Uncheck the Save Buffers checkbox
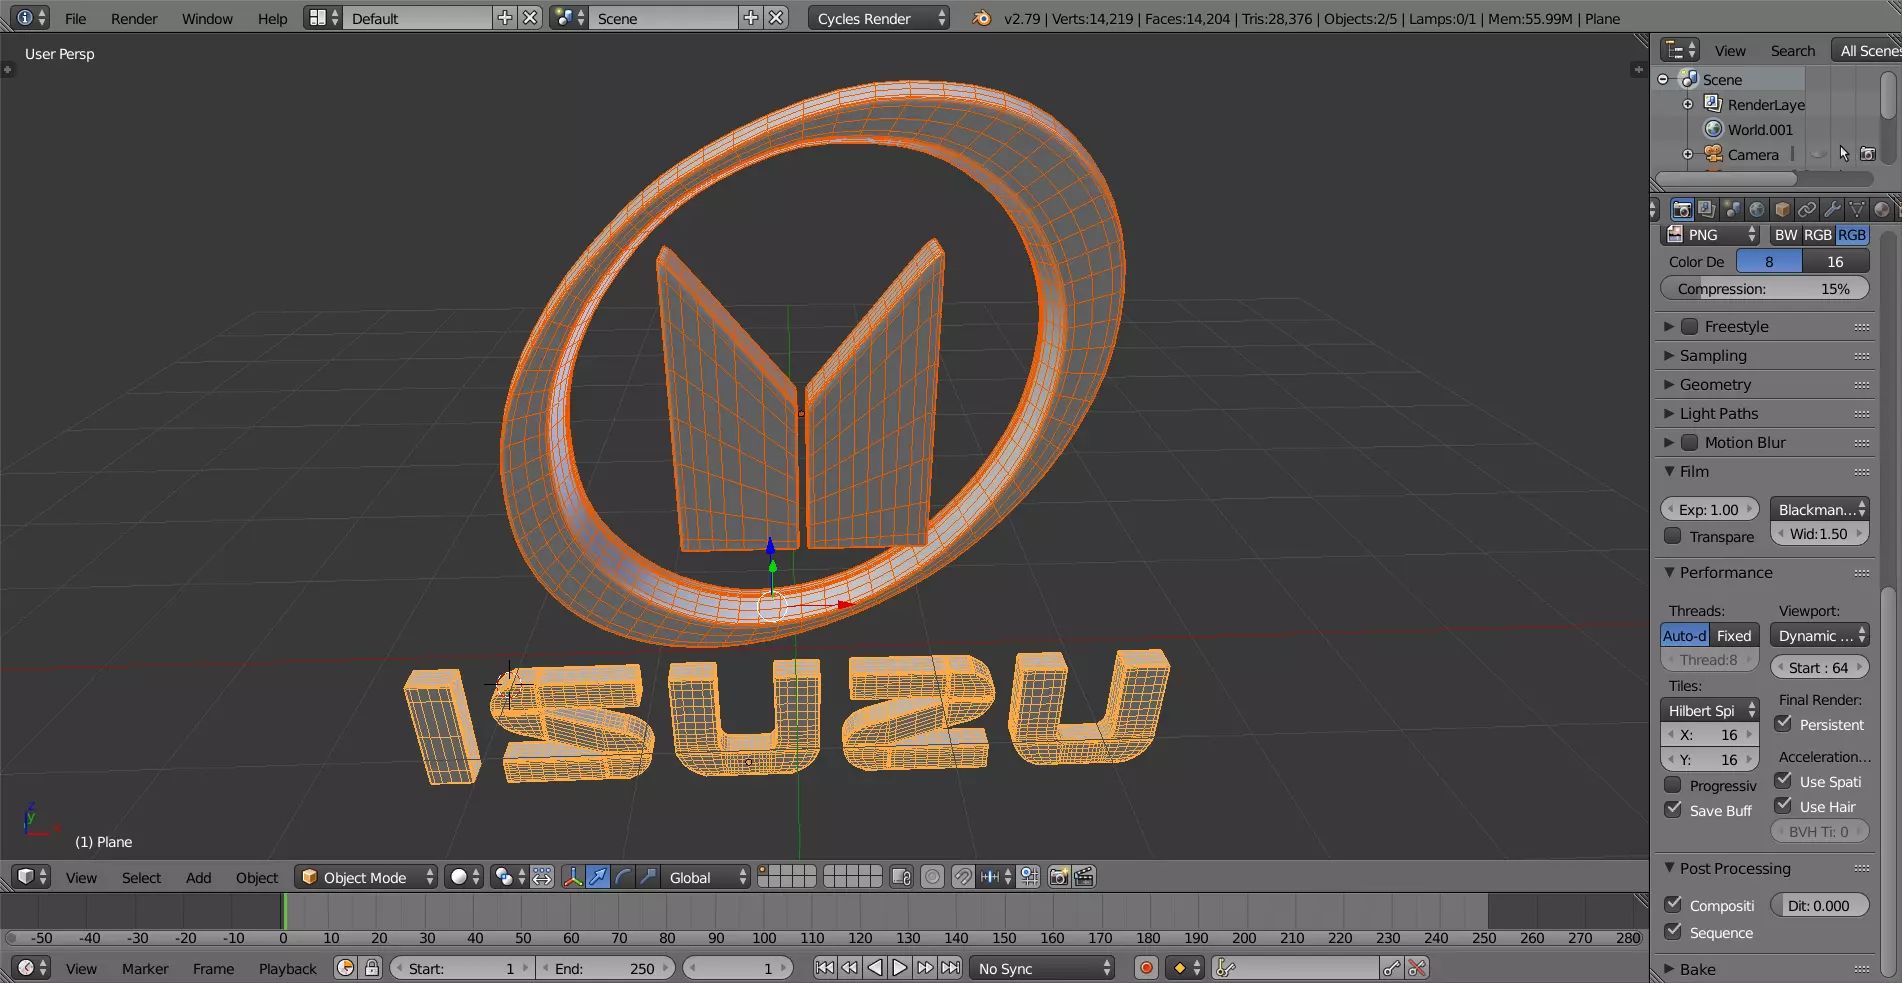Viewport: 1902px width, 983px height. (1673, 810)
